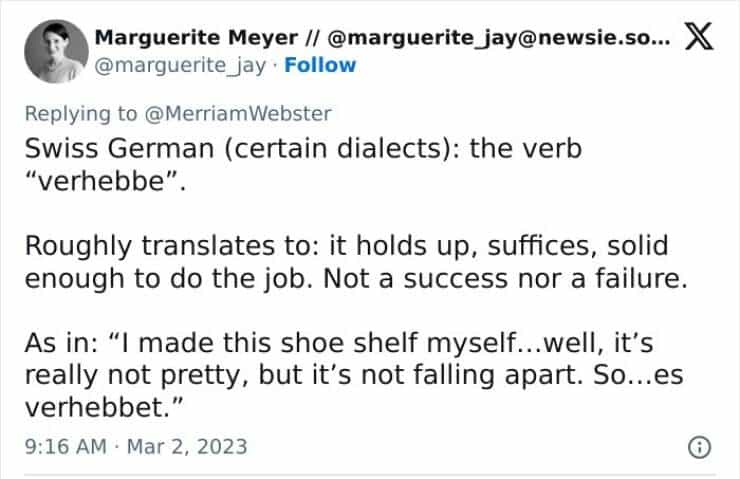
Task: Click the X logo icon
Action: [x=701, y=38]
